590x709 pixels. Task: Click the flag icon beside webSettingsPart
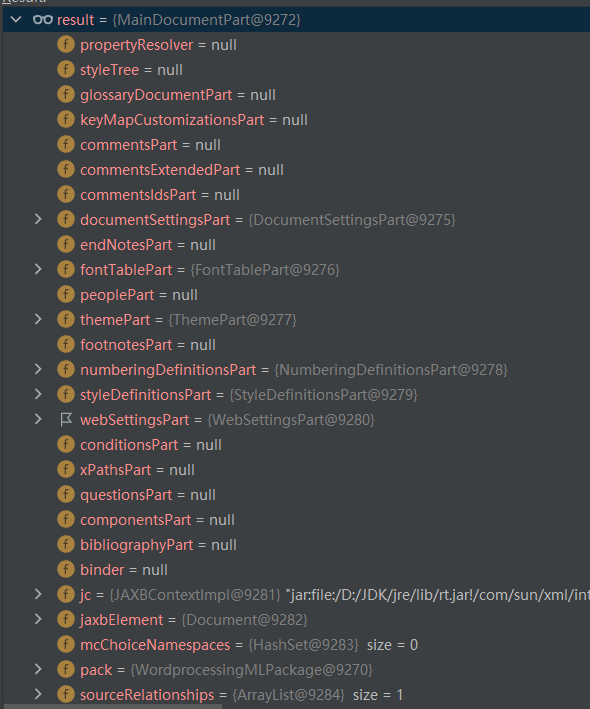[x=66, y=420]
